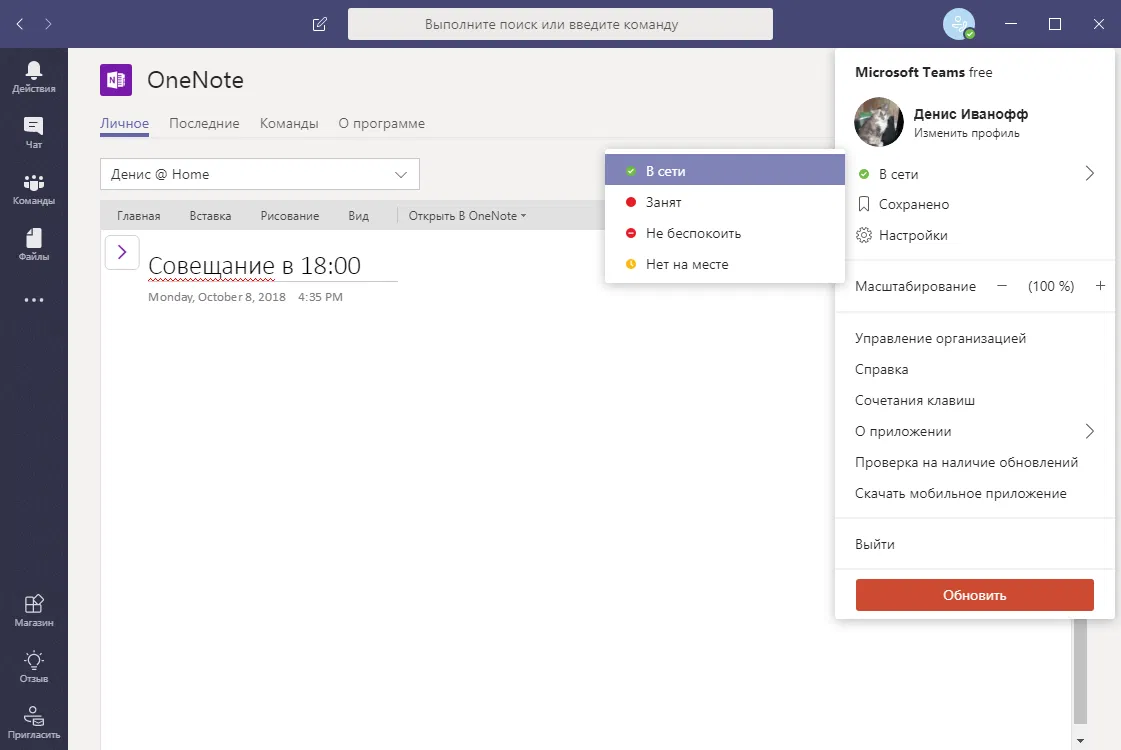Expand the О приложении submenu arrow
This screenshot has width=1121, height=750.
click(x=1090, y=431)
